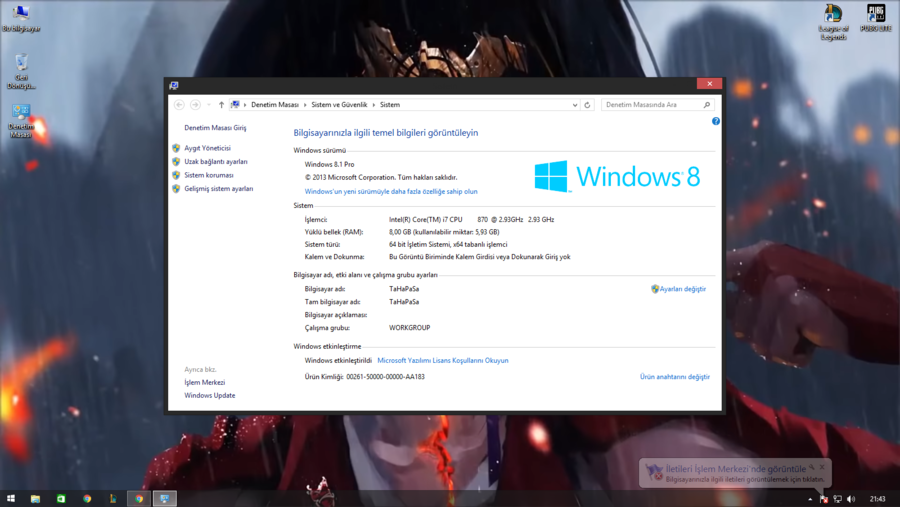The width and height of the screenshot is (900, 507).
Task: Expand the address bar history dropdown
Action: (575, 105)
